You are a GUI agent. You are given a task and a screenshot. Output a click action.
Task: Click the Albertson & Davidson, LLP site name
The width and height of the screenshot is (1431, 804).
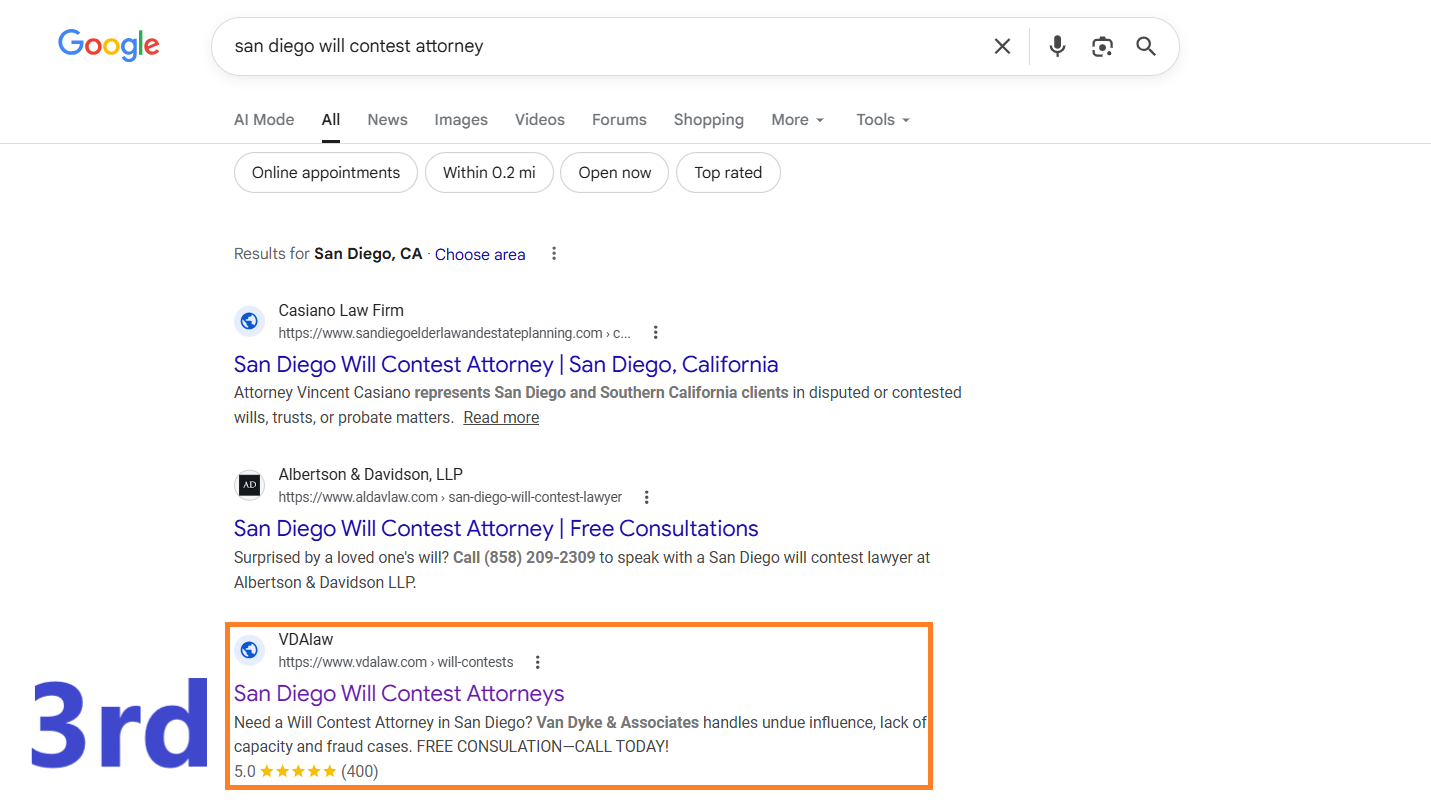(371, 474)
